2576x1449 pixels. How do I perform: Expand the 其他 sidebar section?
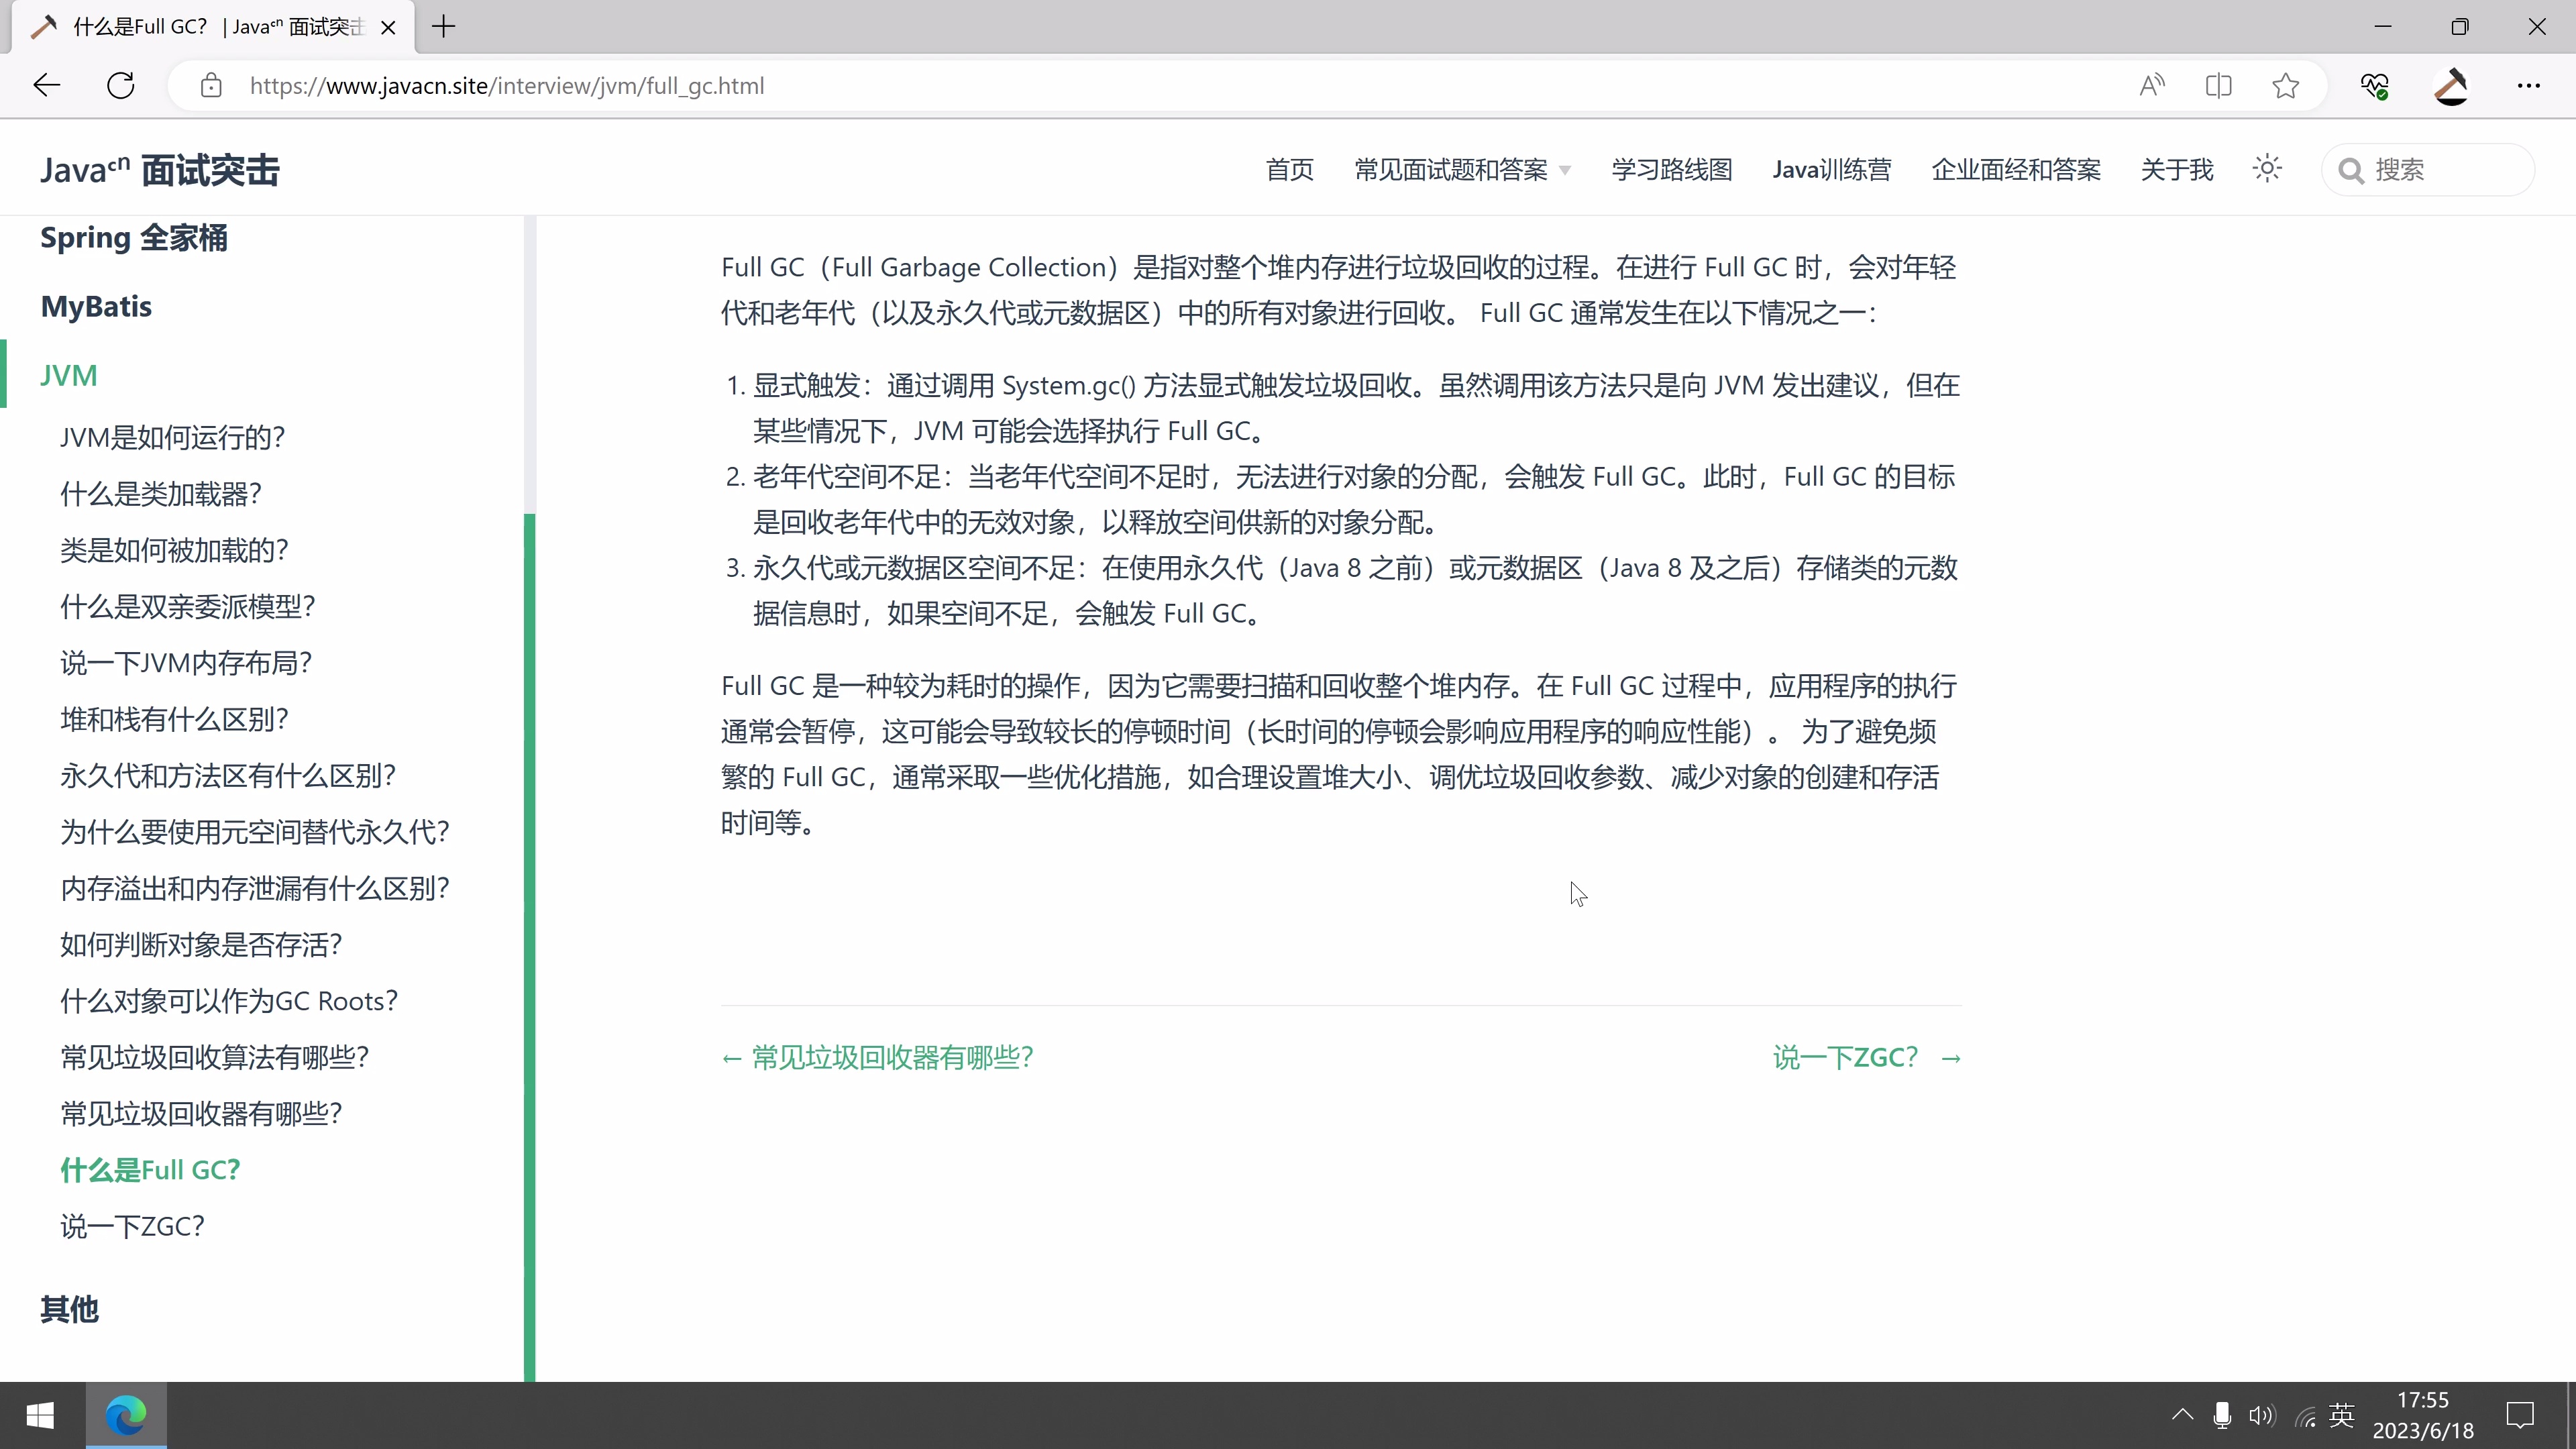pyautogui.click(x=69, y=1310)
